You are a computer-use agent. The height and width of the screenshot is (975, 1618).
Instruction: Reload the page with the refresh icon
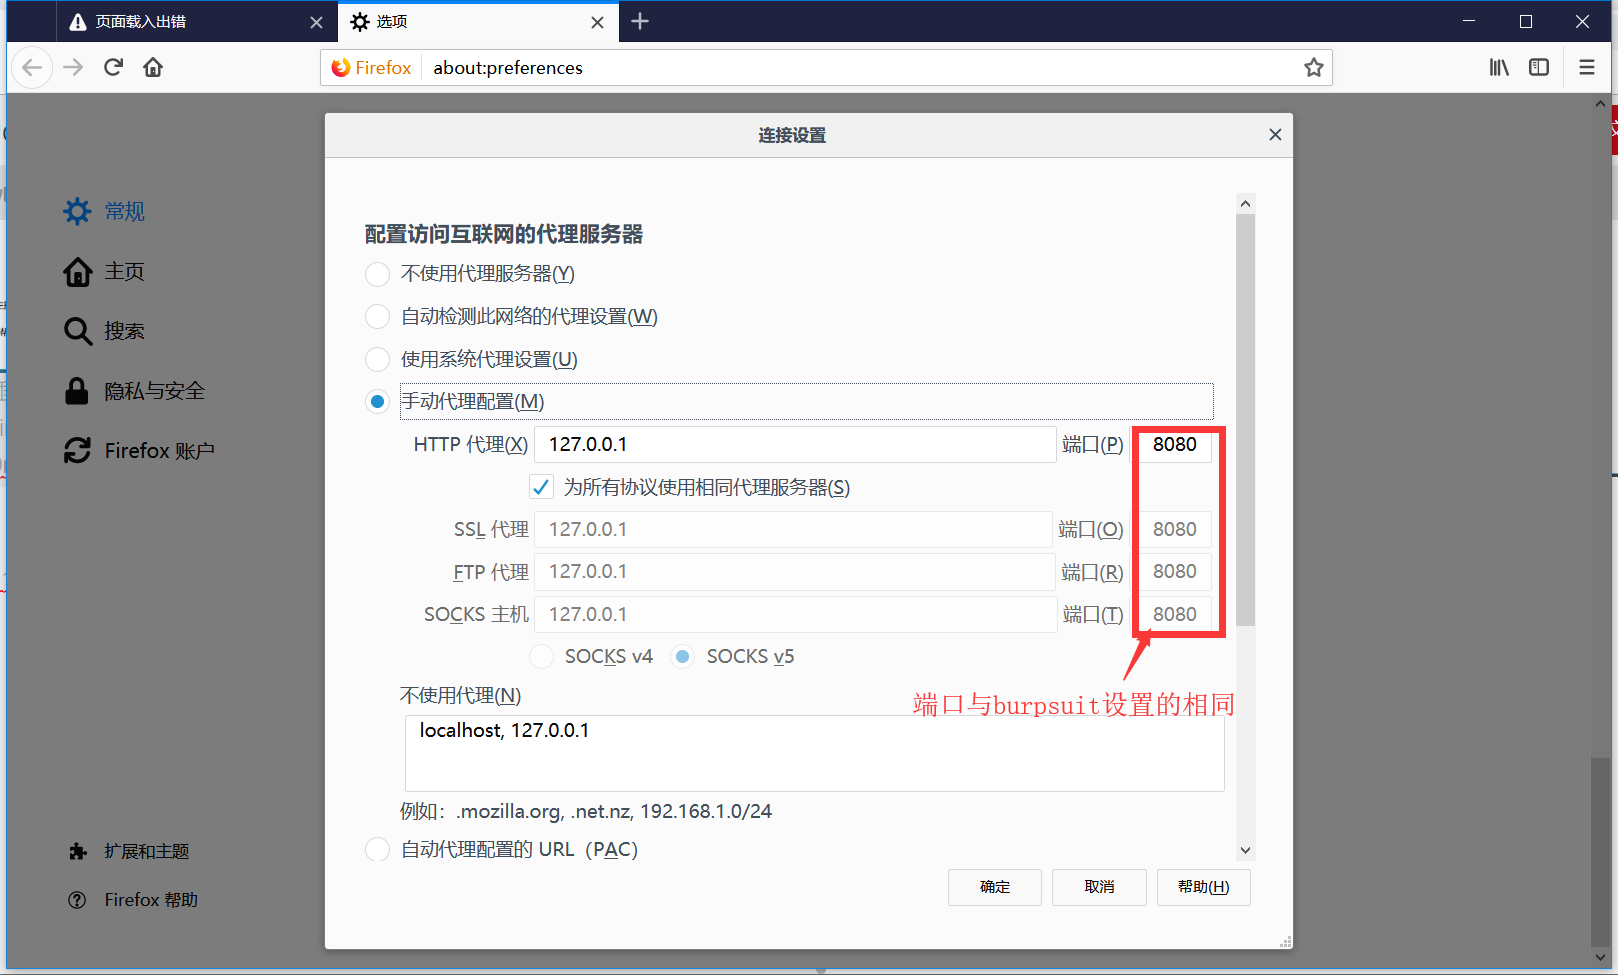[113, 66]
